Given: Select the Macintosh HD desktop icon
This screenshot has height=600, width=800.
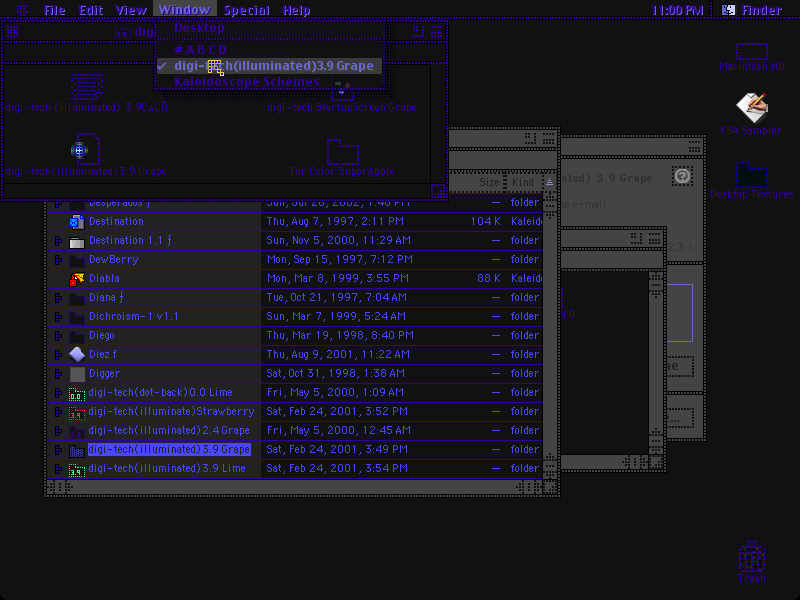Looking at the screenshot, I should [752, 52].
